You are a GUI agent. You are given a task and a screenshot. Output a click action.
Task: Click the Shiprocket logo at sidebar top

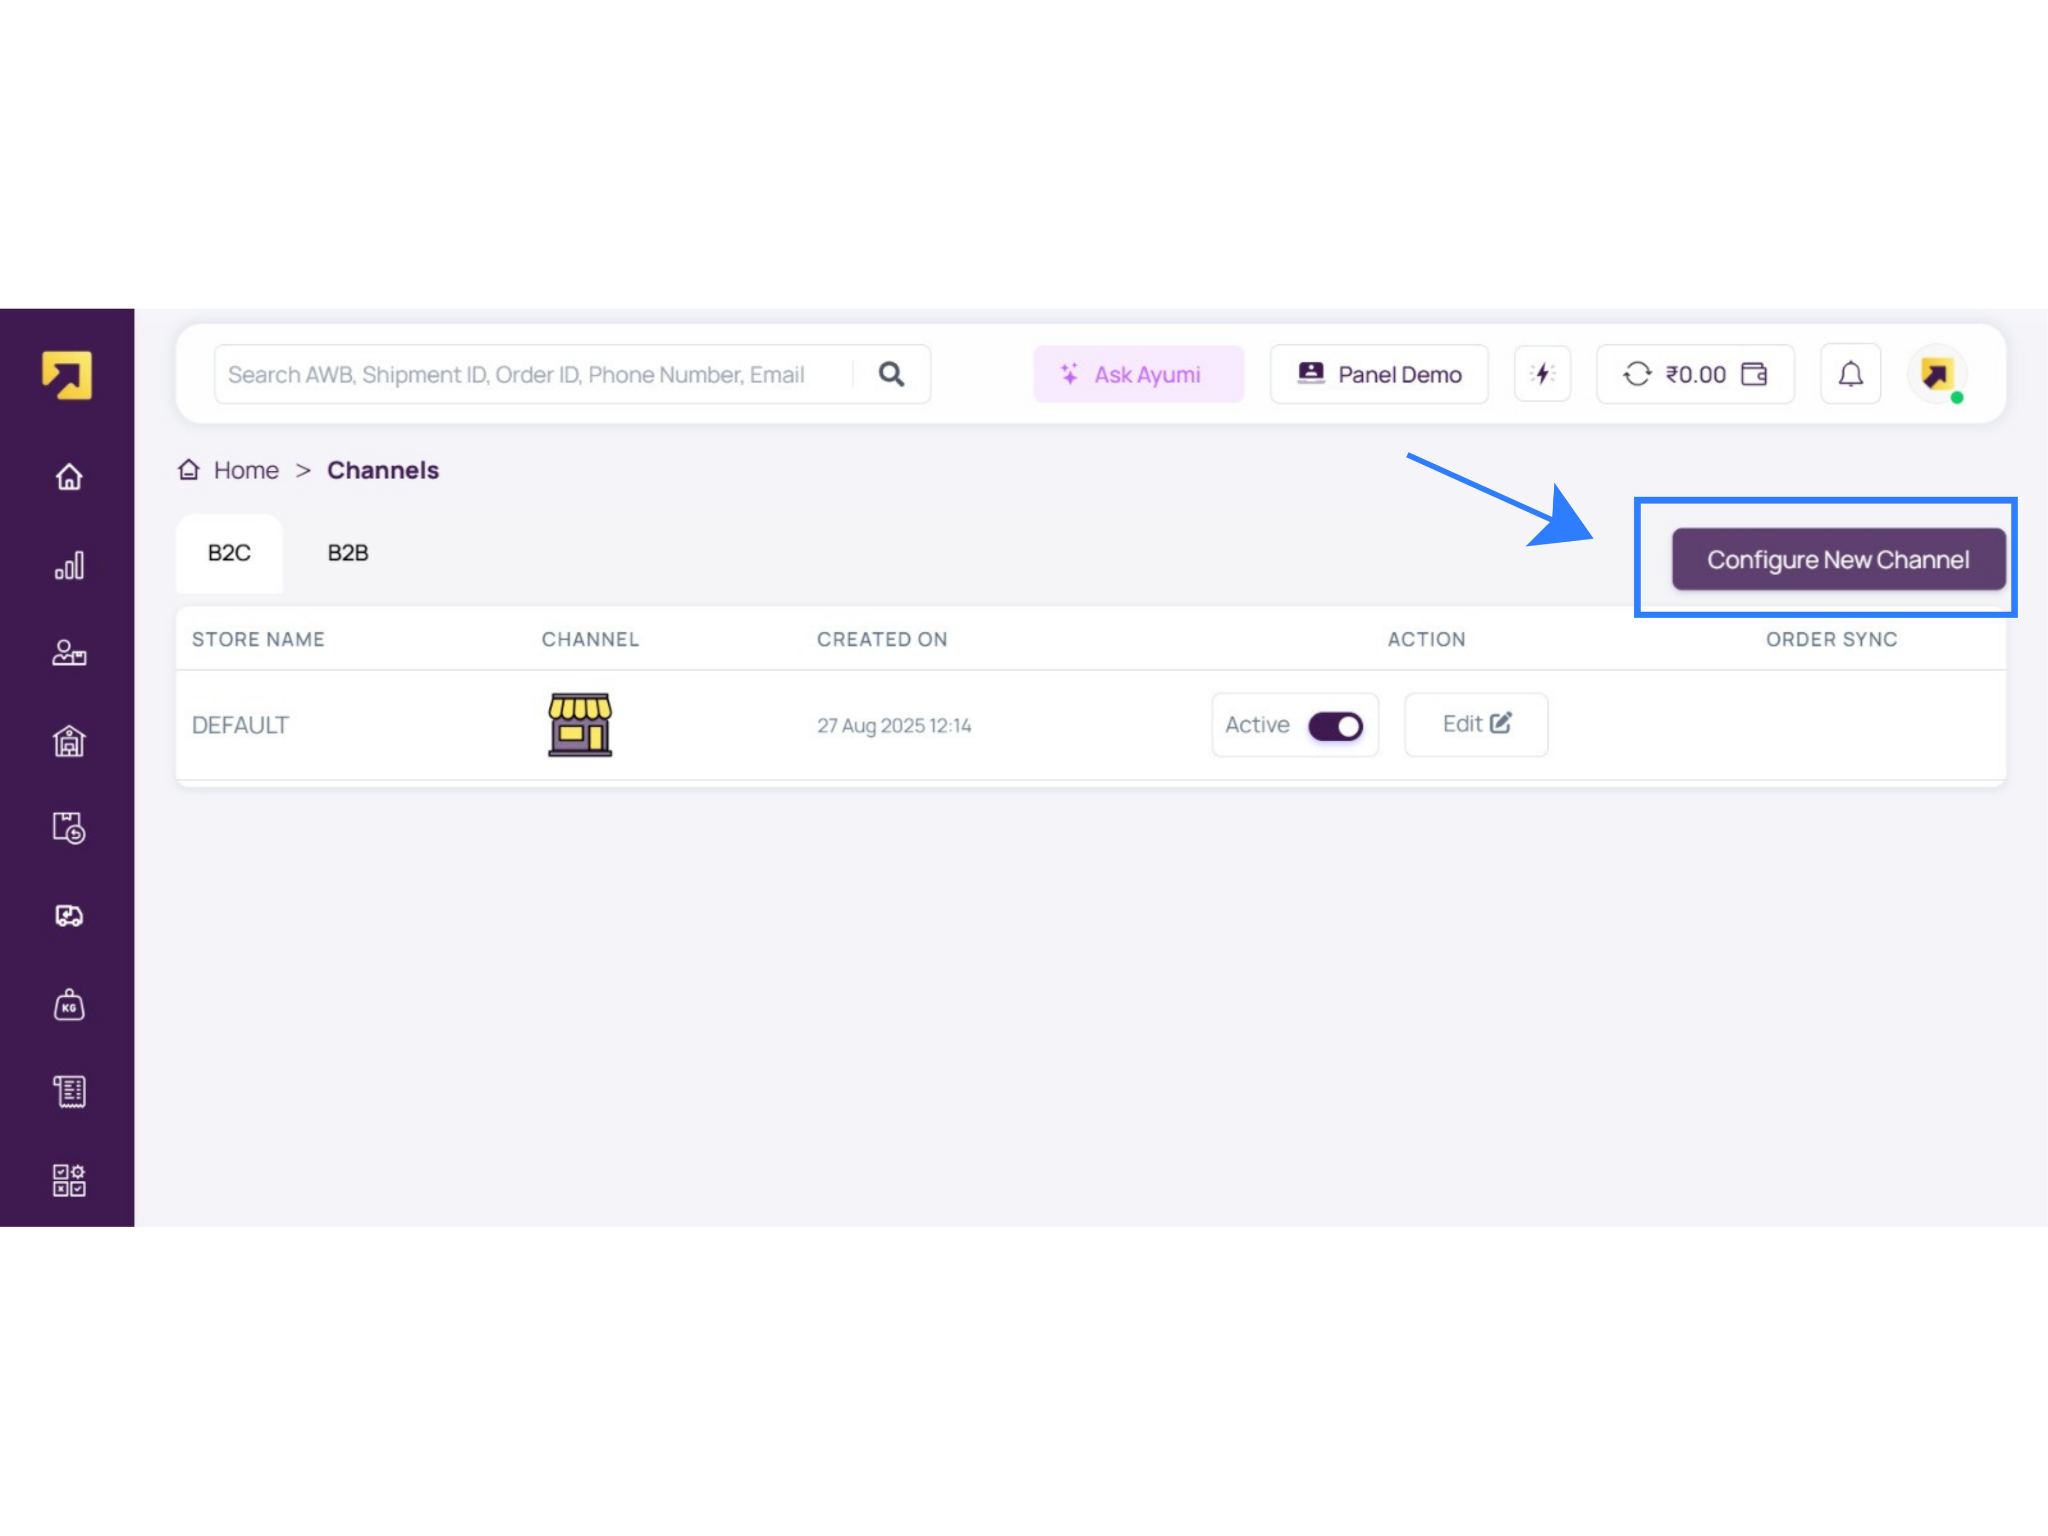pos(67,374)
